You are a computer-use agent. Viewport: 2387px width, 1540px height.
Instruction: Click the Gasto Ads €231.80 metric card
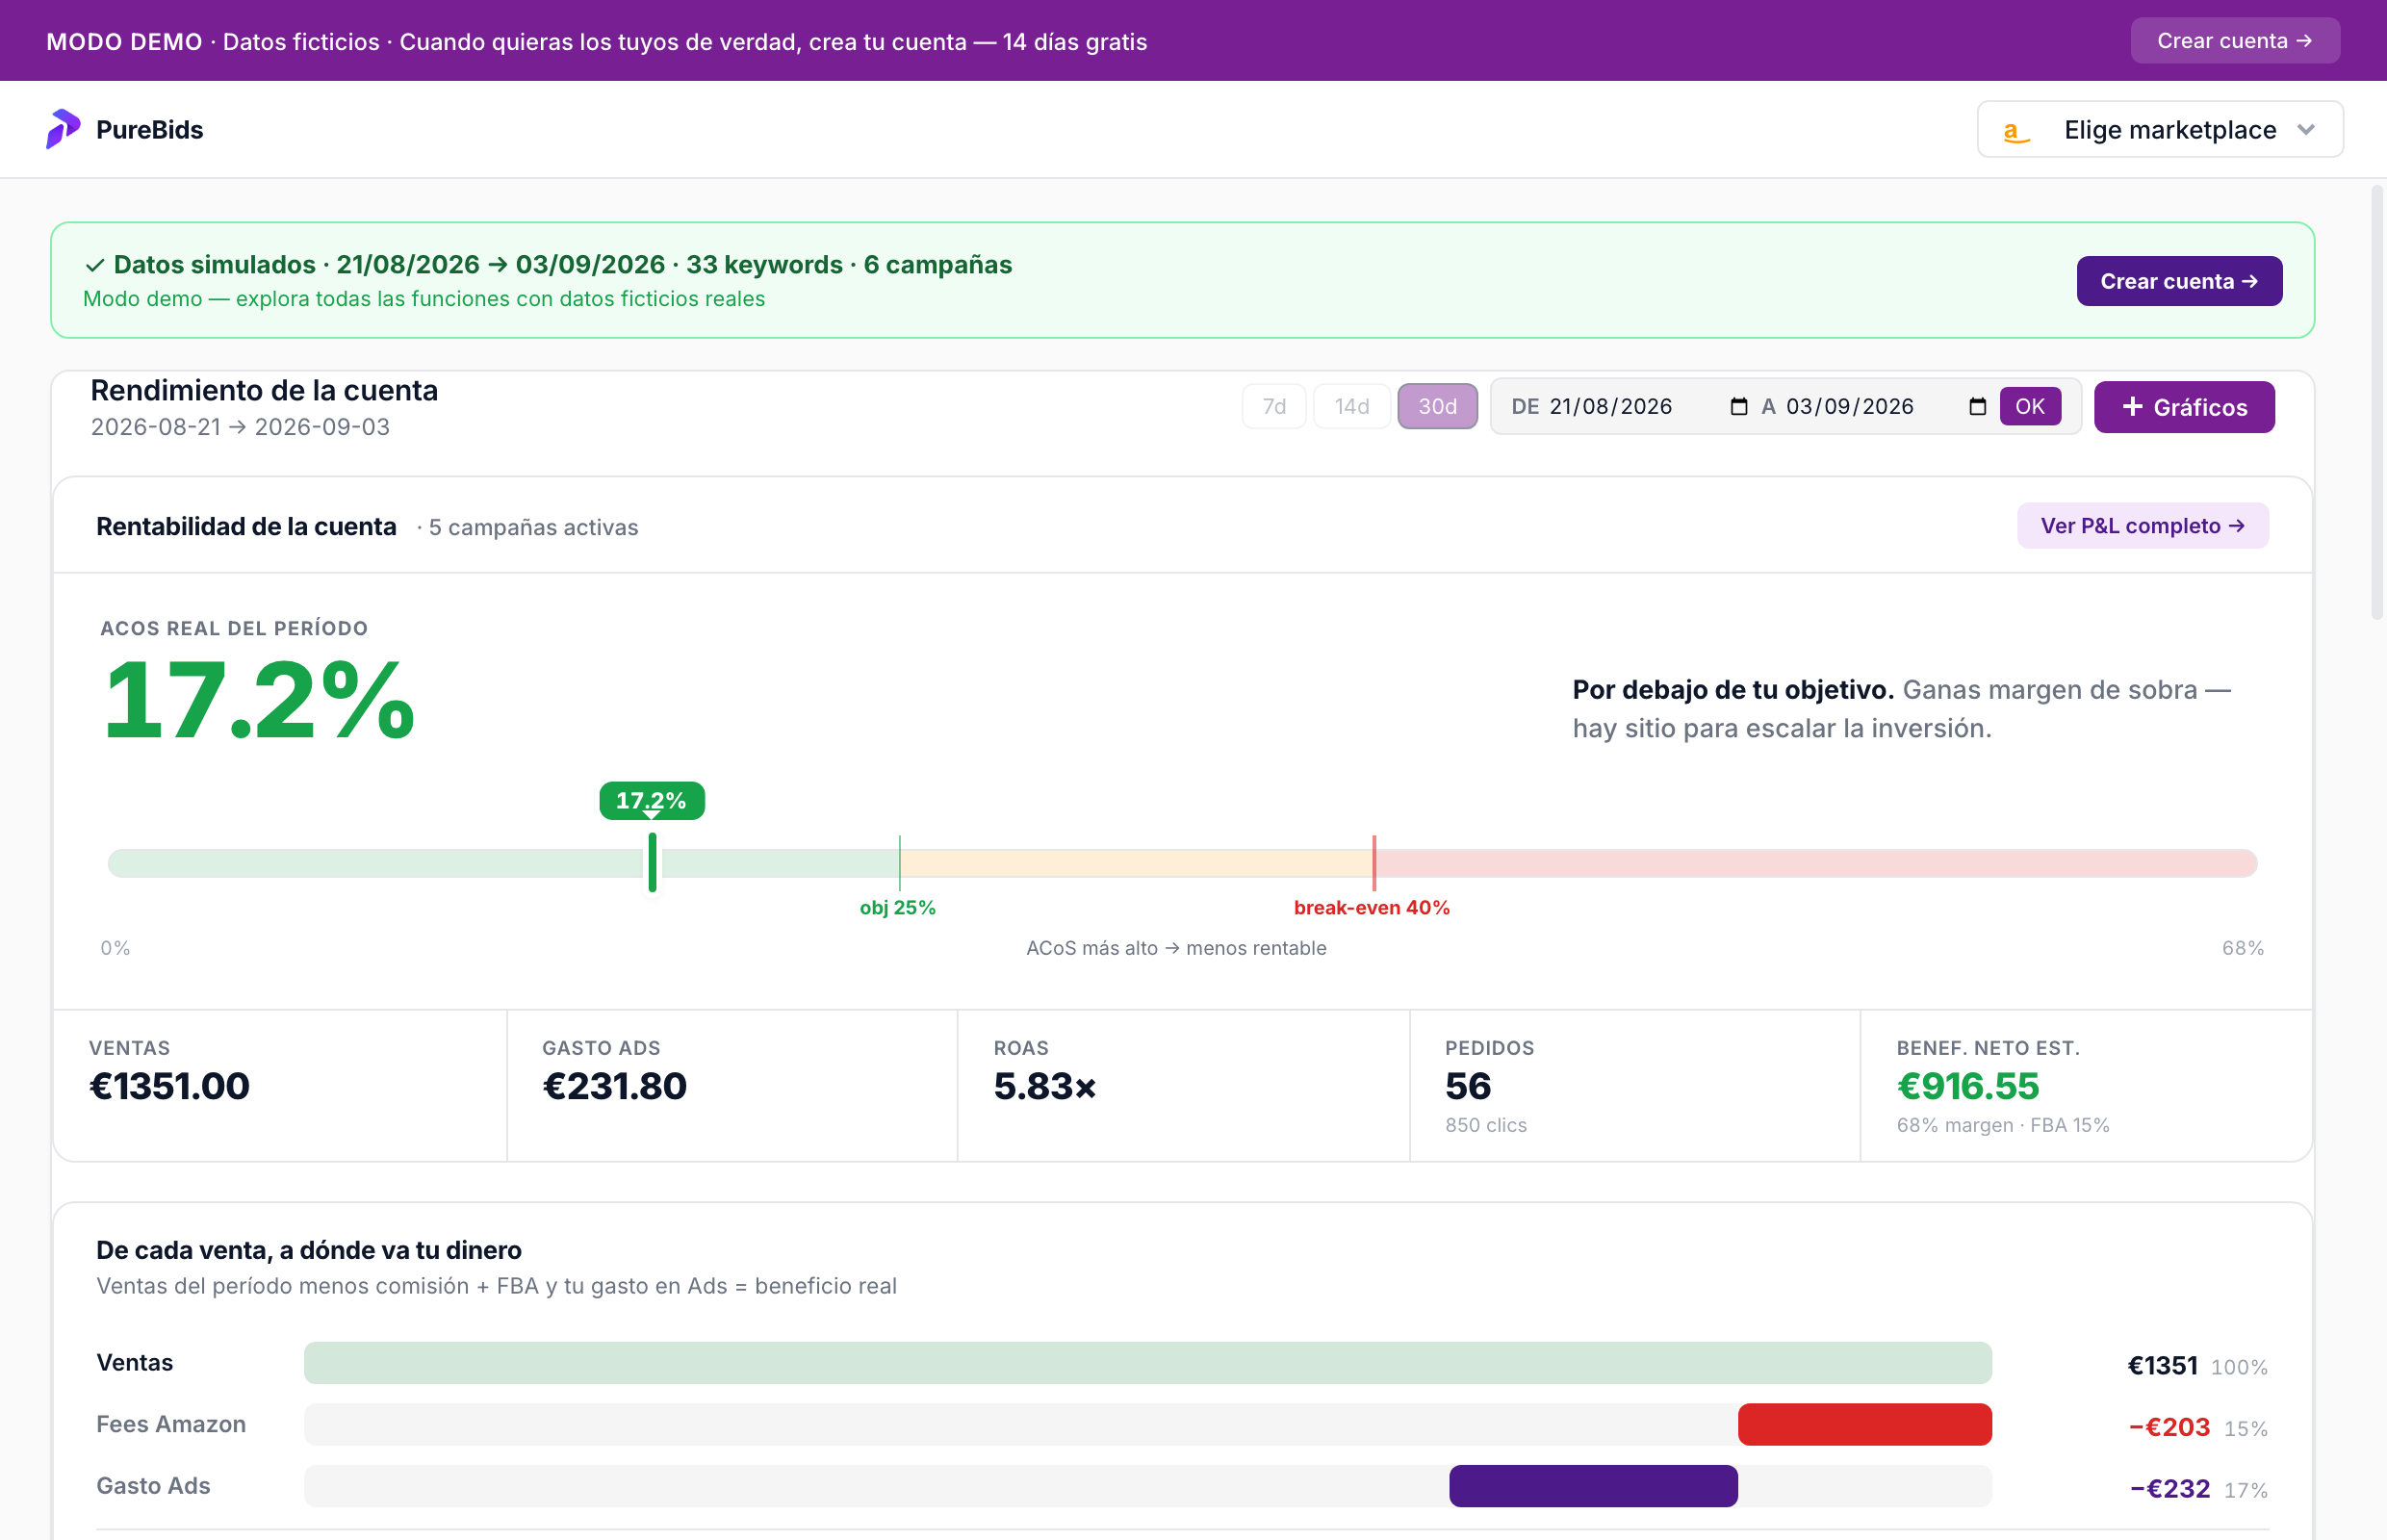pos(732,1085)
